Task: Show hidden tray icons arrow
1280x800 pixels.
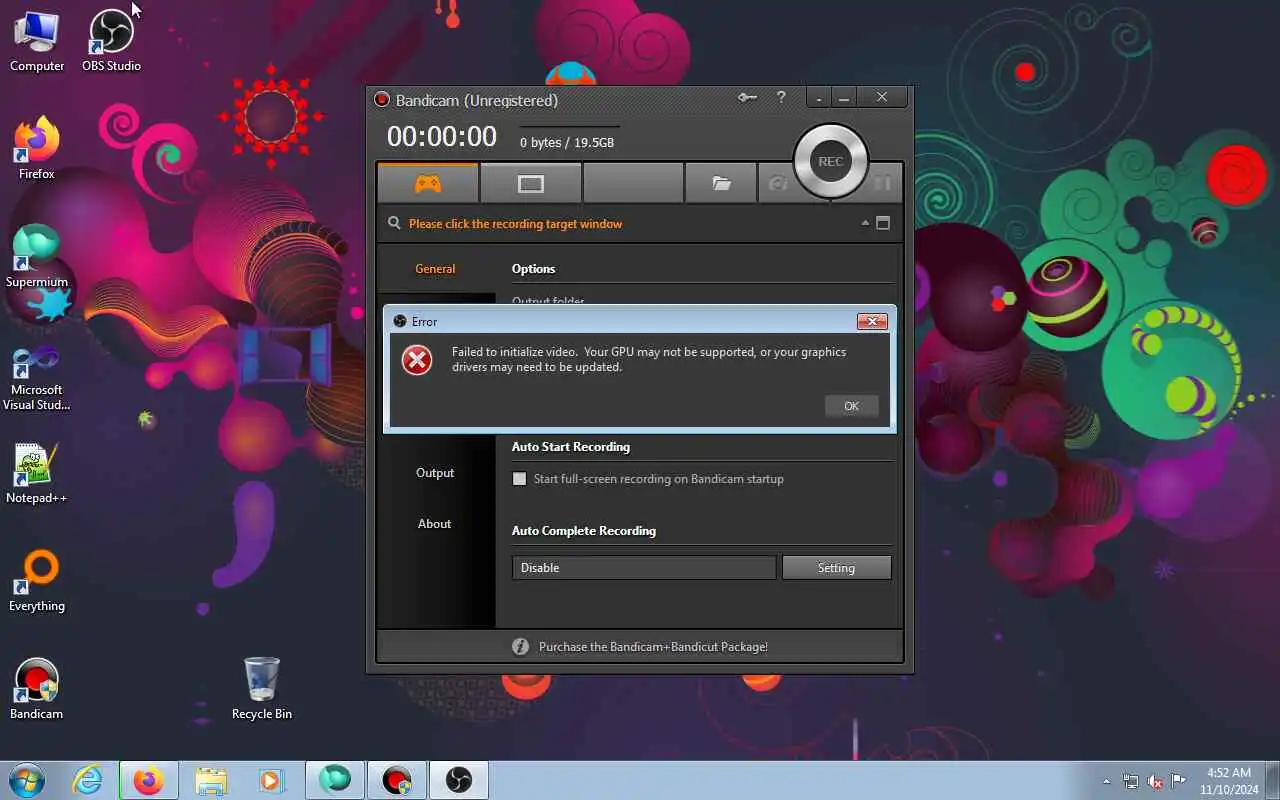Action: pos(1106,781)
